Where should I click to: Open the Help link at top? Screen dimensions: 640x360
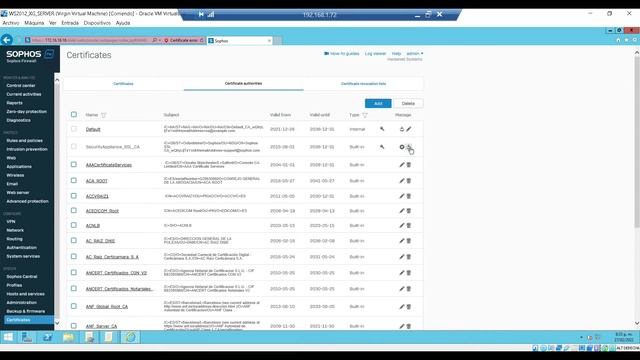click(396, 53)
